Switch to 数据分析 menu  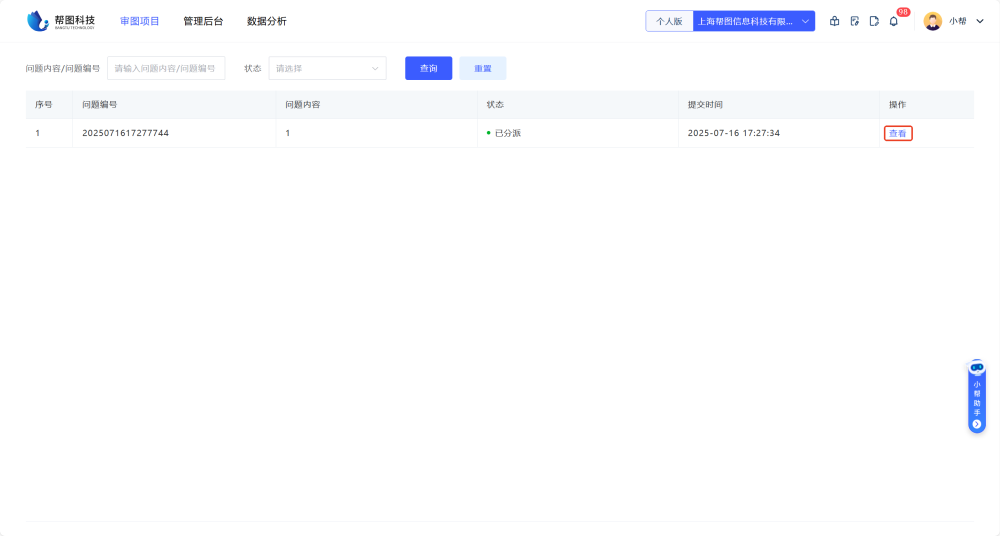click(266, 21)
